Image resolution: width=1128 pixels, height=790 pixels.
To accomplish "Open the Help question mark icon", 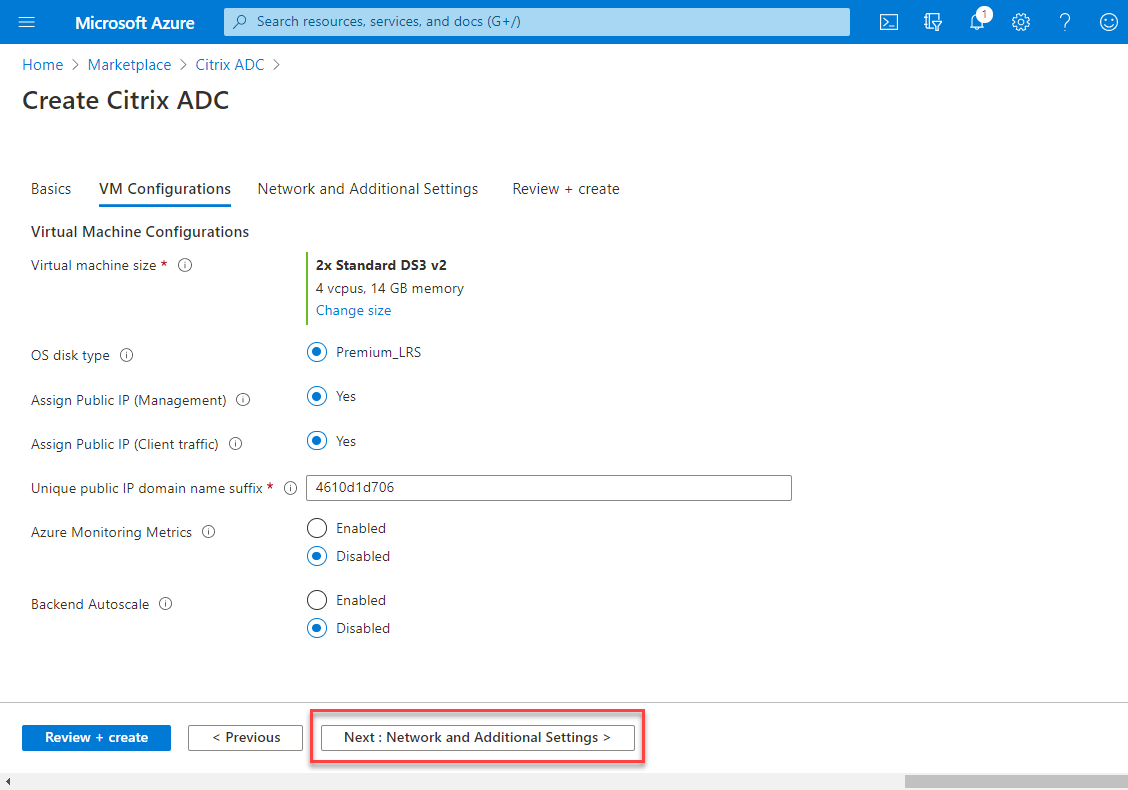I will 1065,22.
